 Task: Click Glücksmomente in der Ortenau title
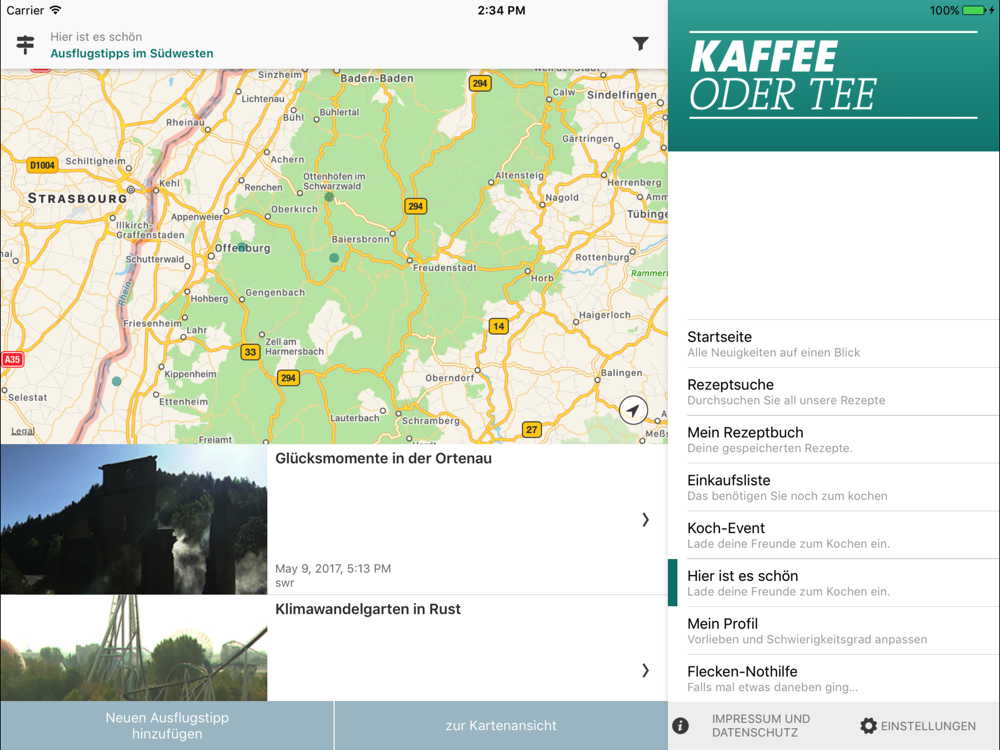pos(383,459)
